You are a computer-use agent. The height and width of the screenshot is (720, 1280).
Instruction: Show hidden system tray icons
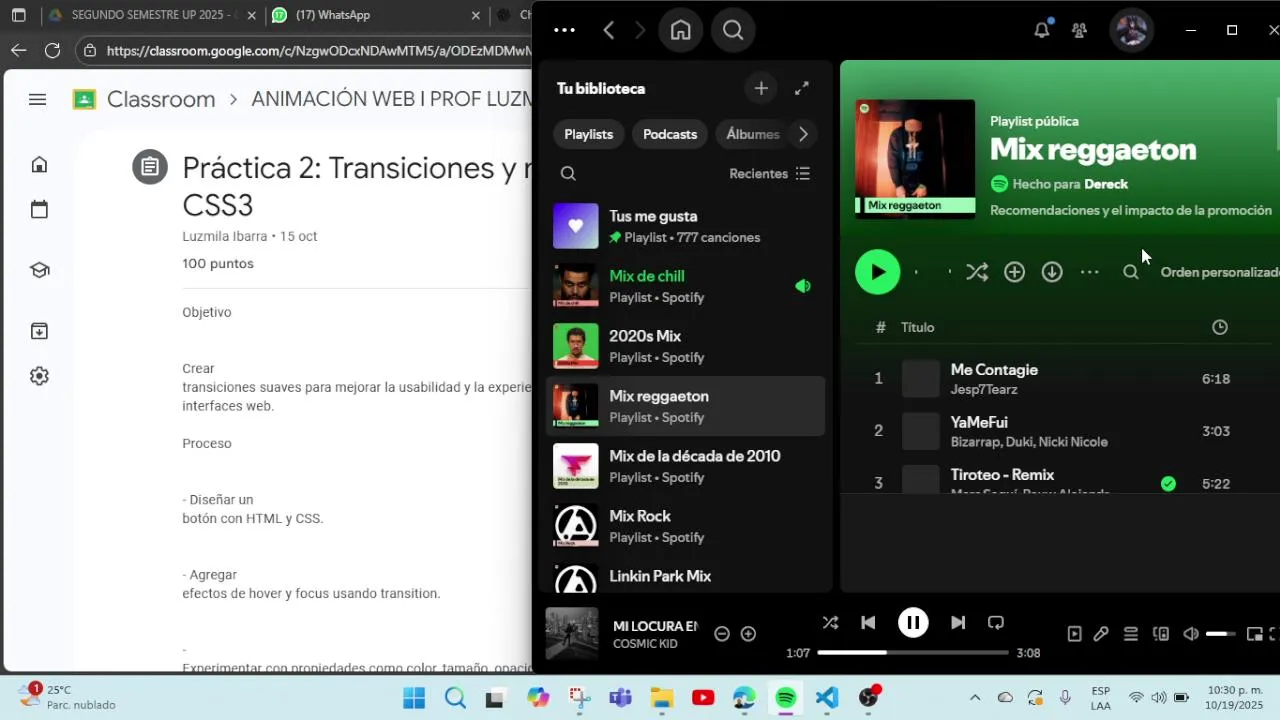click(x=975, y=698)
